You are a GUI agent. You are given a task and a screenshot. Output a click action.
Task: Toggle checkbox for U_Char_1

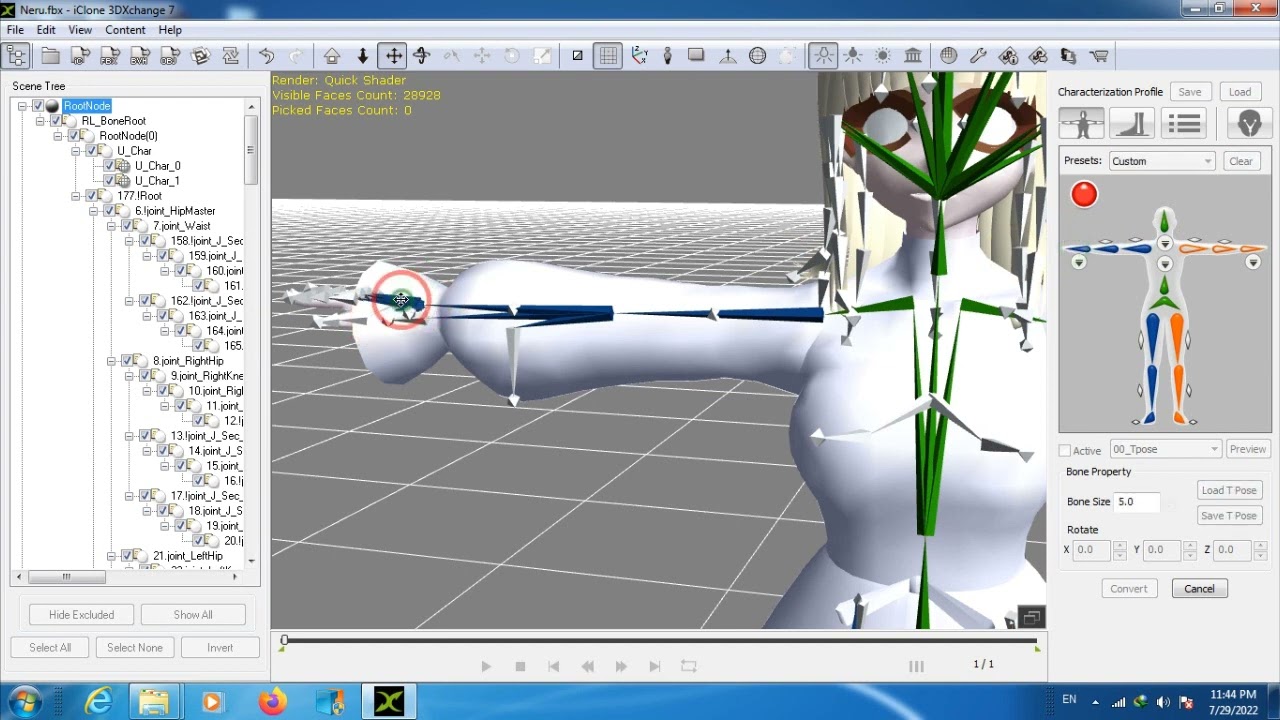(110, 181)
